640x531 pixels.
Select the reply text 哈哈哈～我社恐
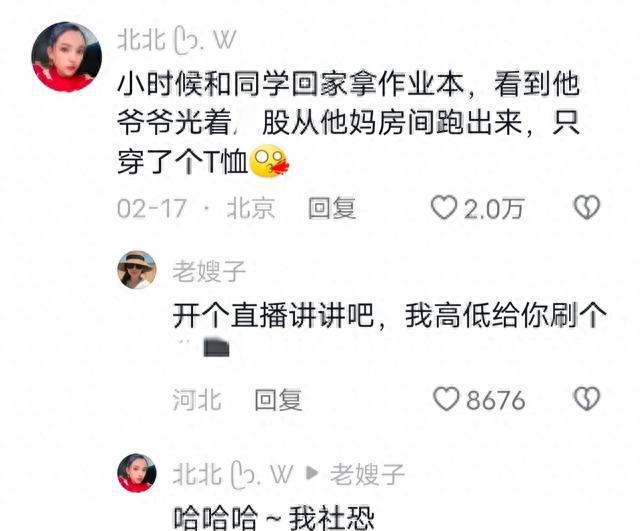tap(273, 518)
